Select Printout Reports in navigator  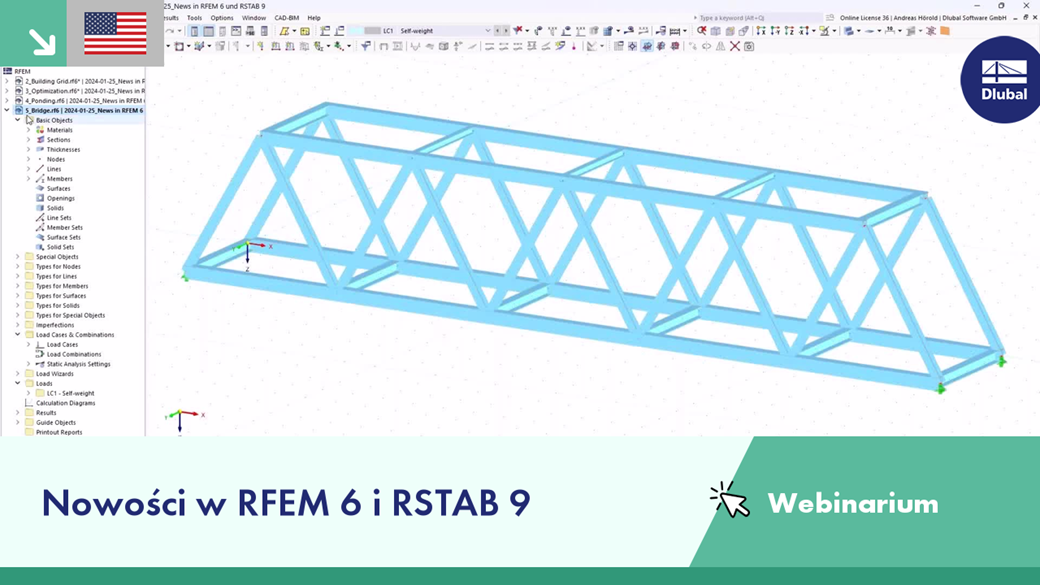coord(59,432)
